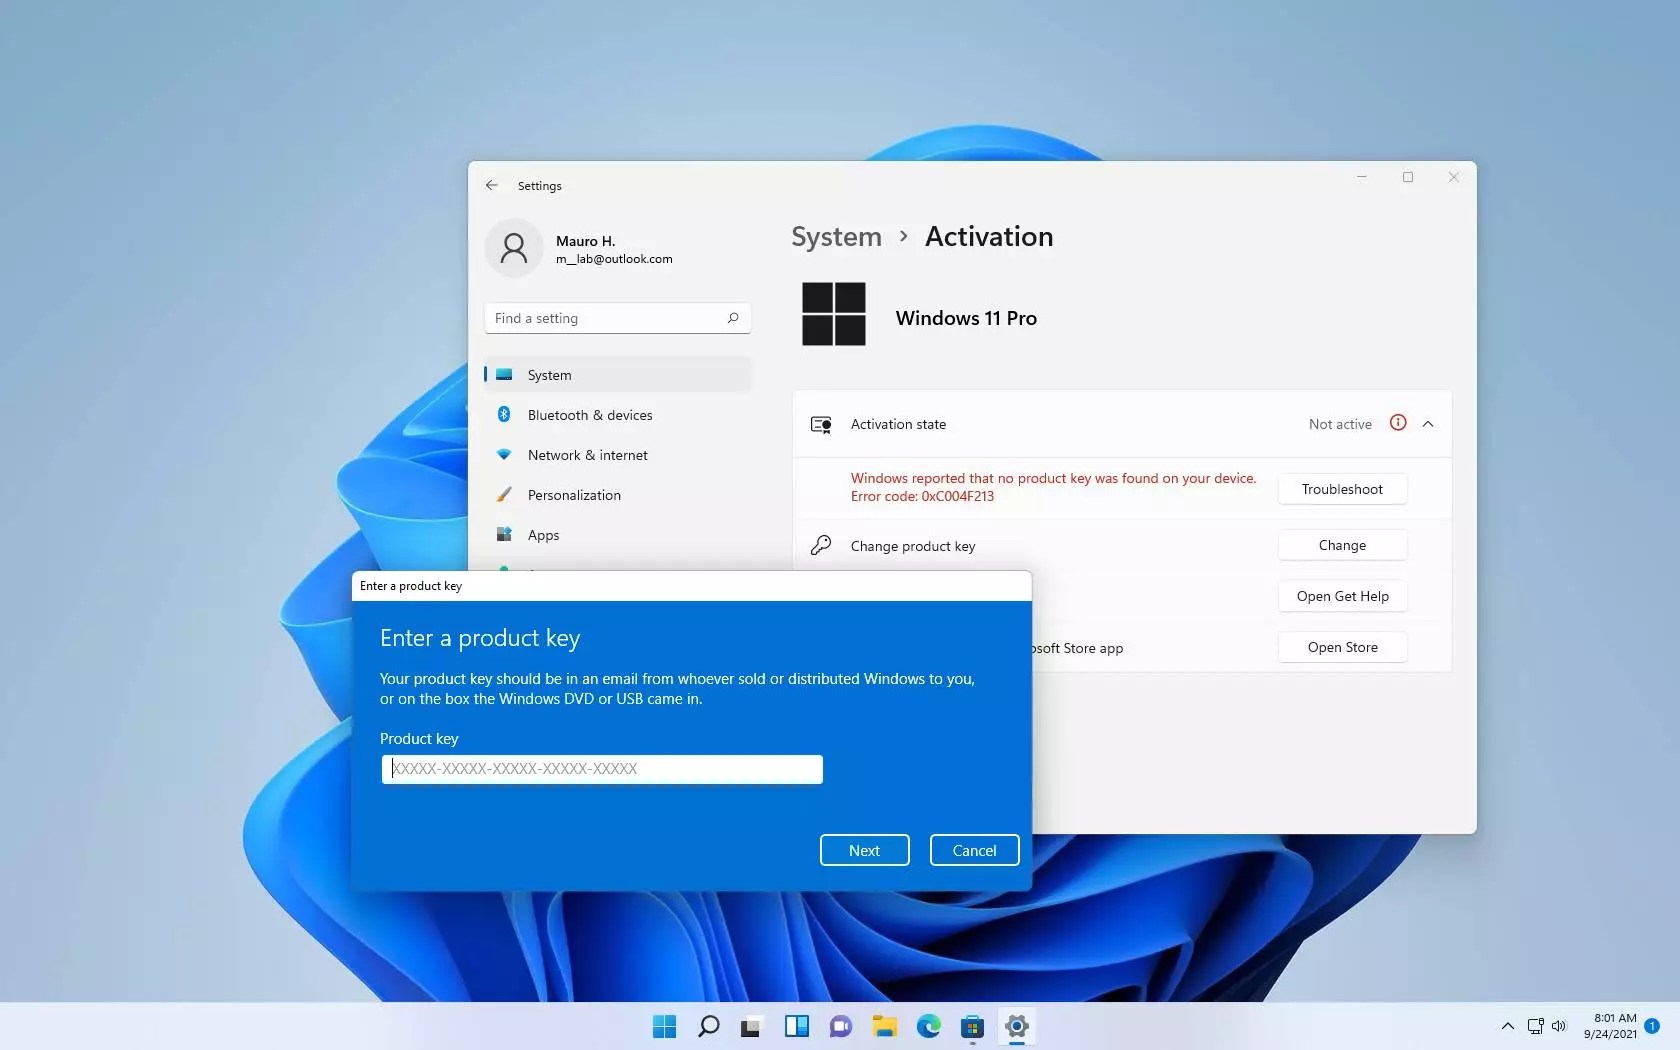Click the back arrow in Settings
The width and height of the screenshot is (1680, 1050).
click(x=491, y=185)
